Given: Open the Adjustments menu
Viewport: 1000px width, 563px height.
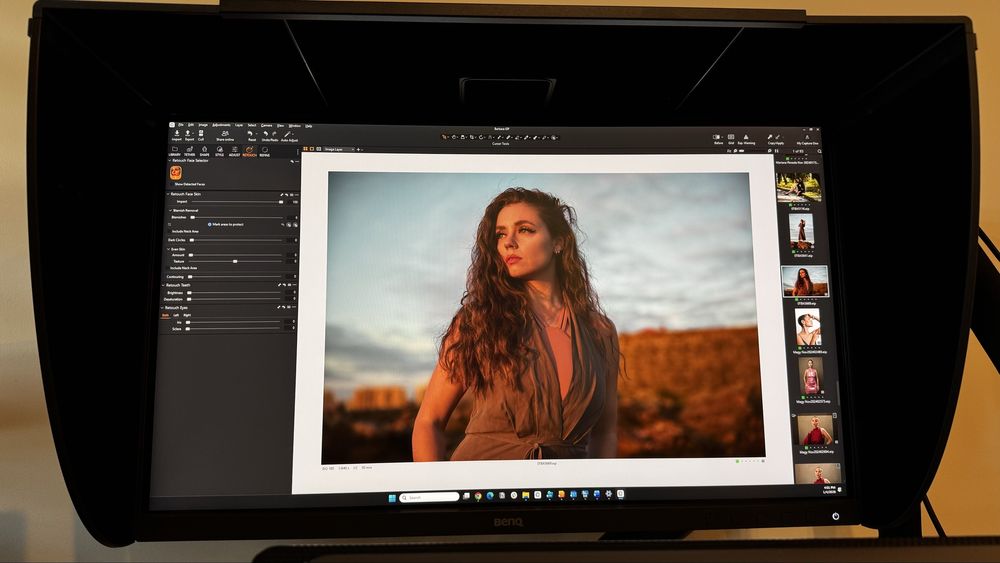Looking at the screenshot, I should tap(221, 125).
